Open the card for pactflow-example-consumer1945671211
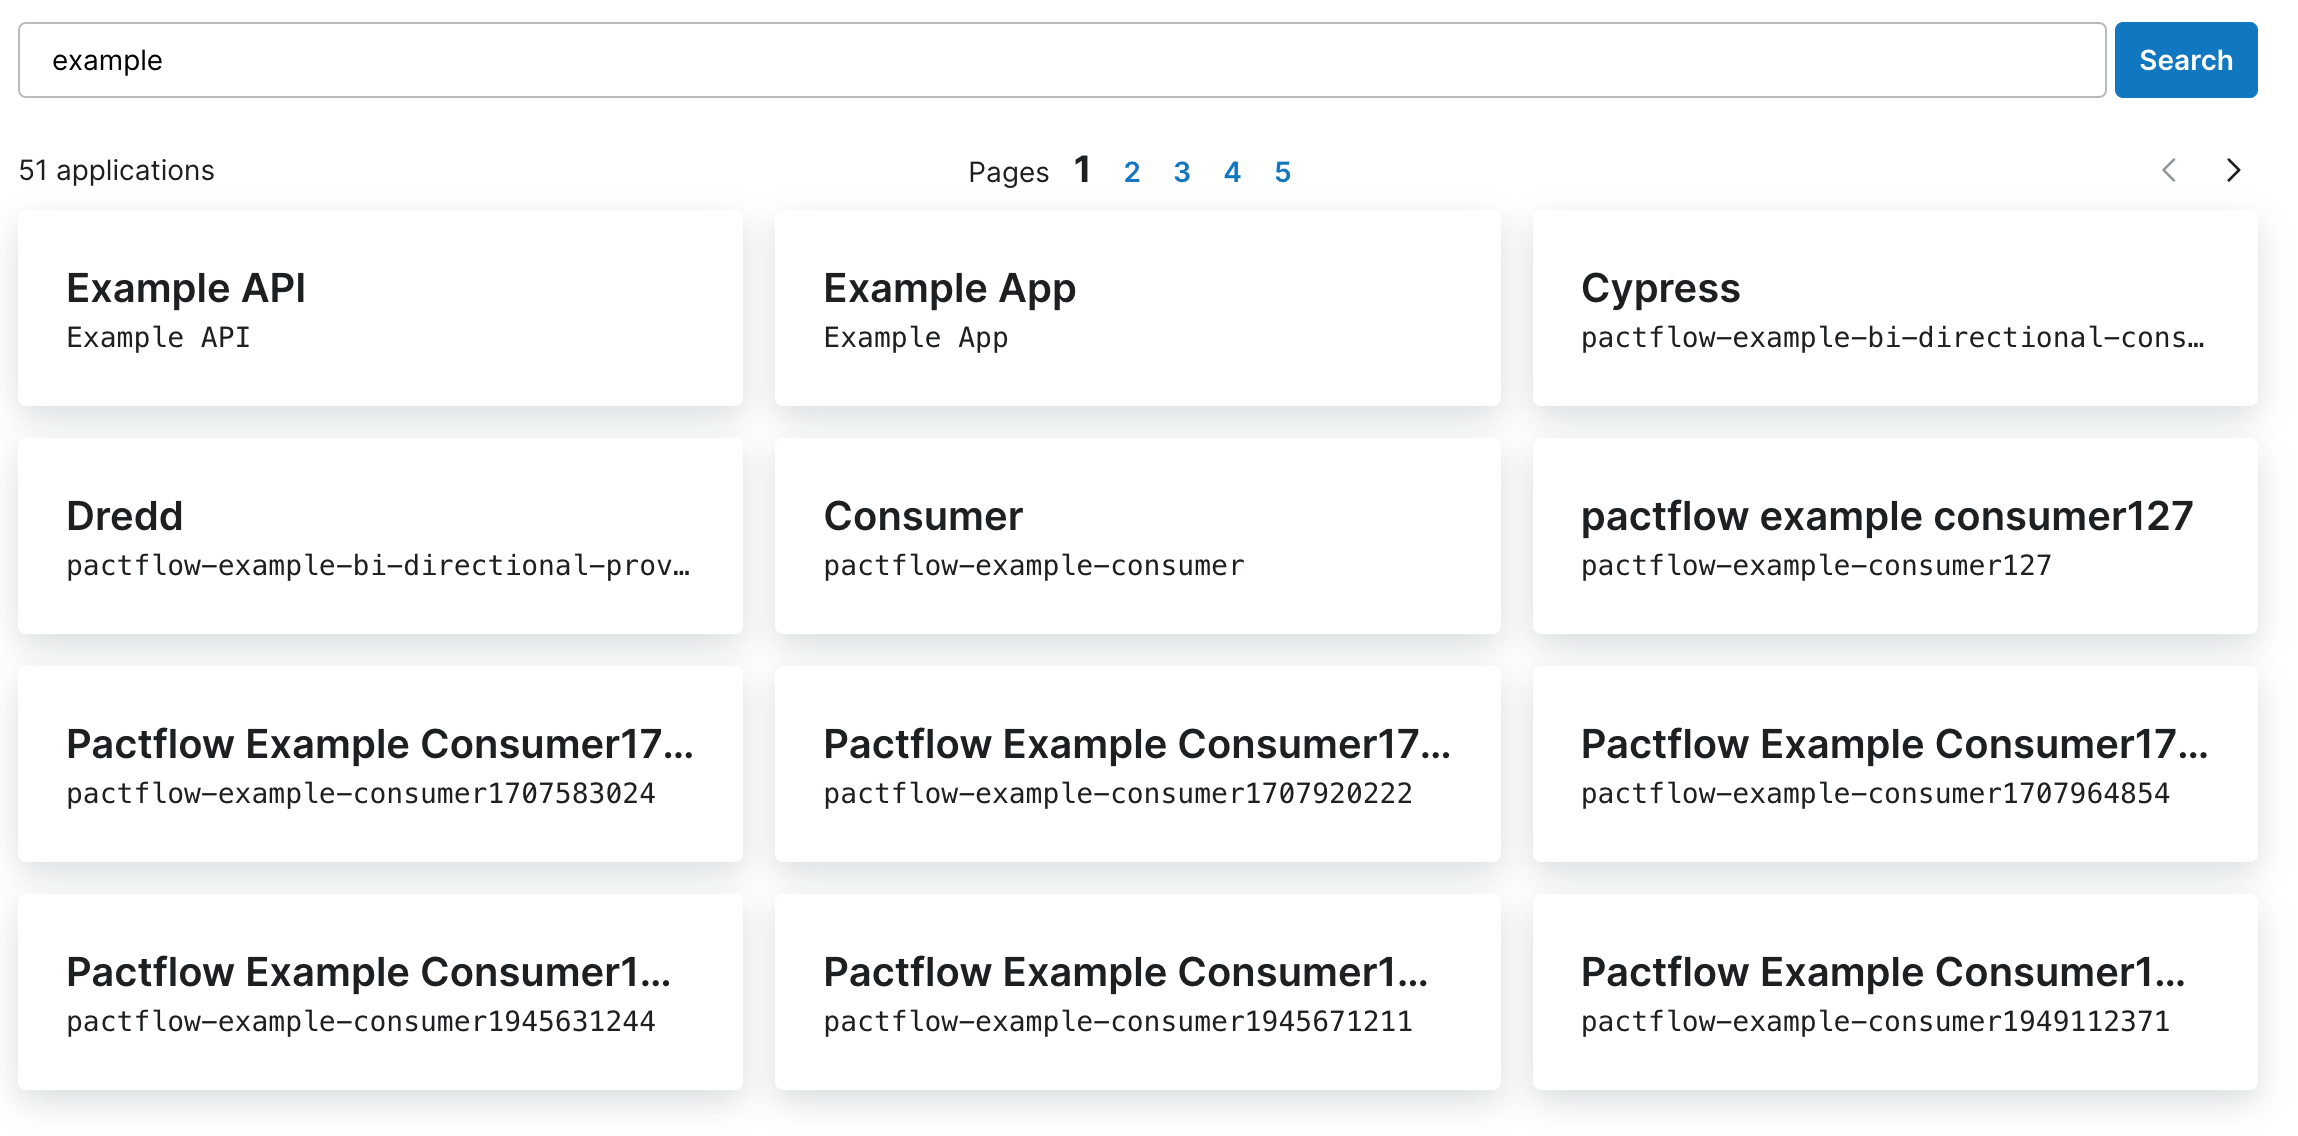This screenshot has width=2298, height=1136. pyautogui.click(x=1138, y=992)
